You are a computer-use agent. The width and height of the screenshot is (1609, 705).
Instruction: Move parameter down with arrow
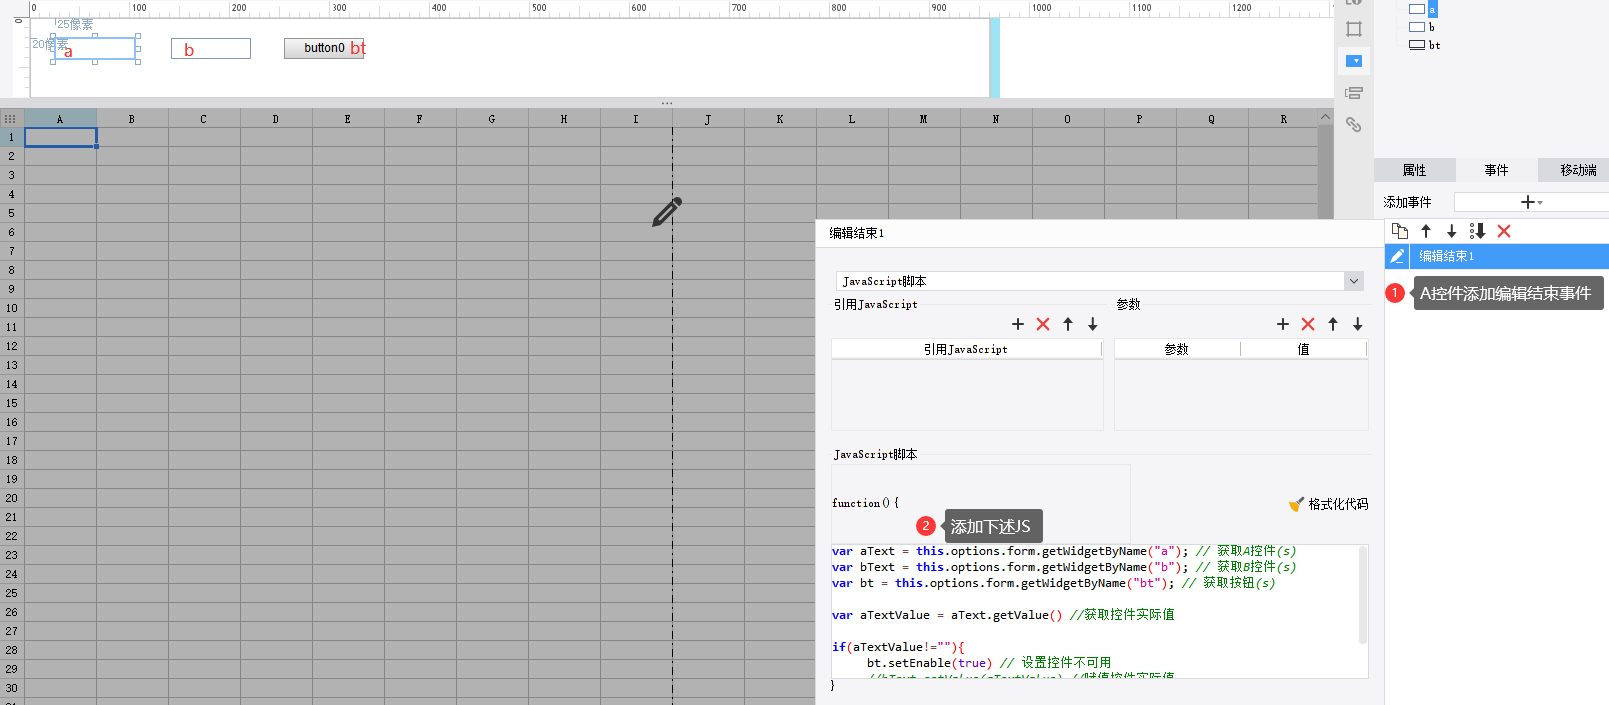[1358, 324]
